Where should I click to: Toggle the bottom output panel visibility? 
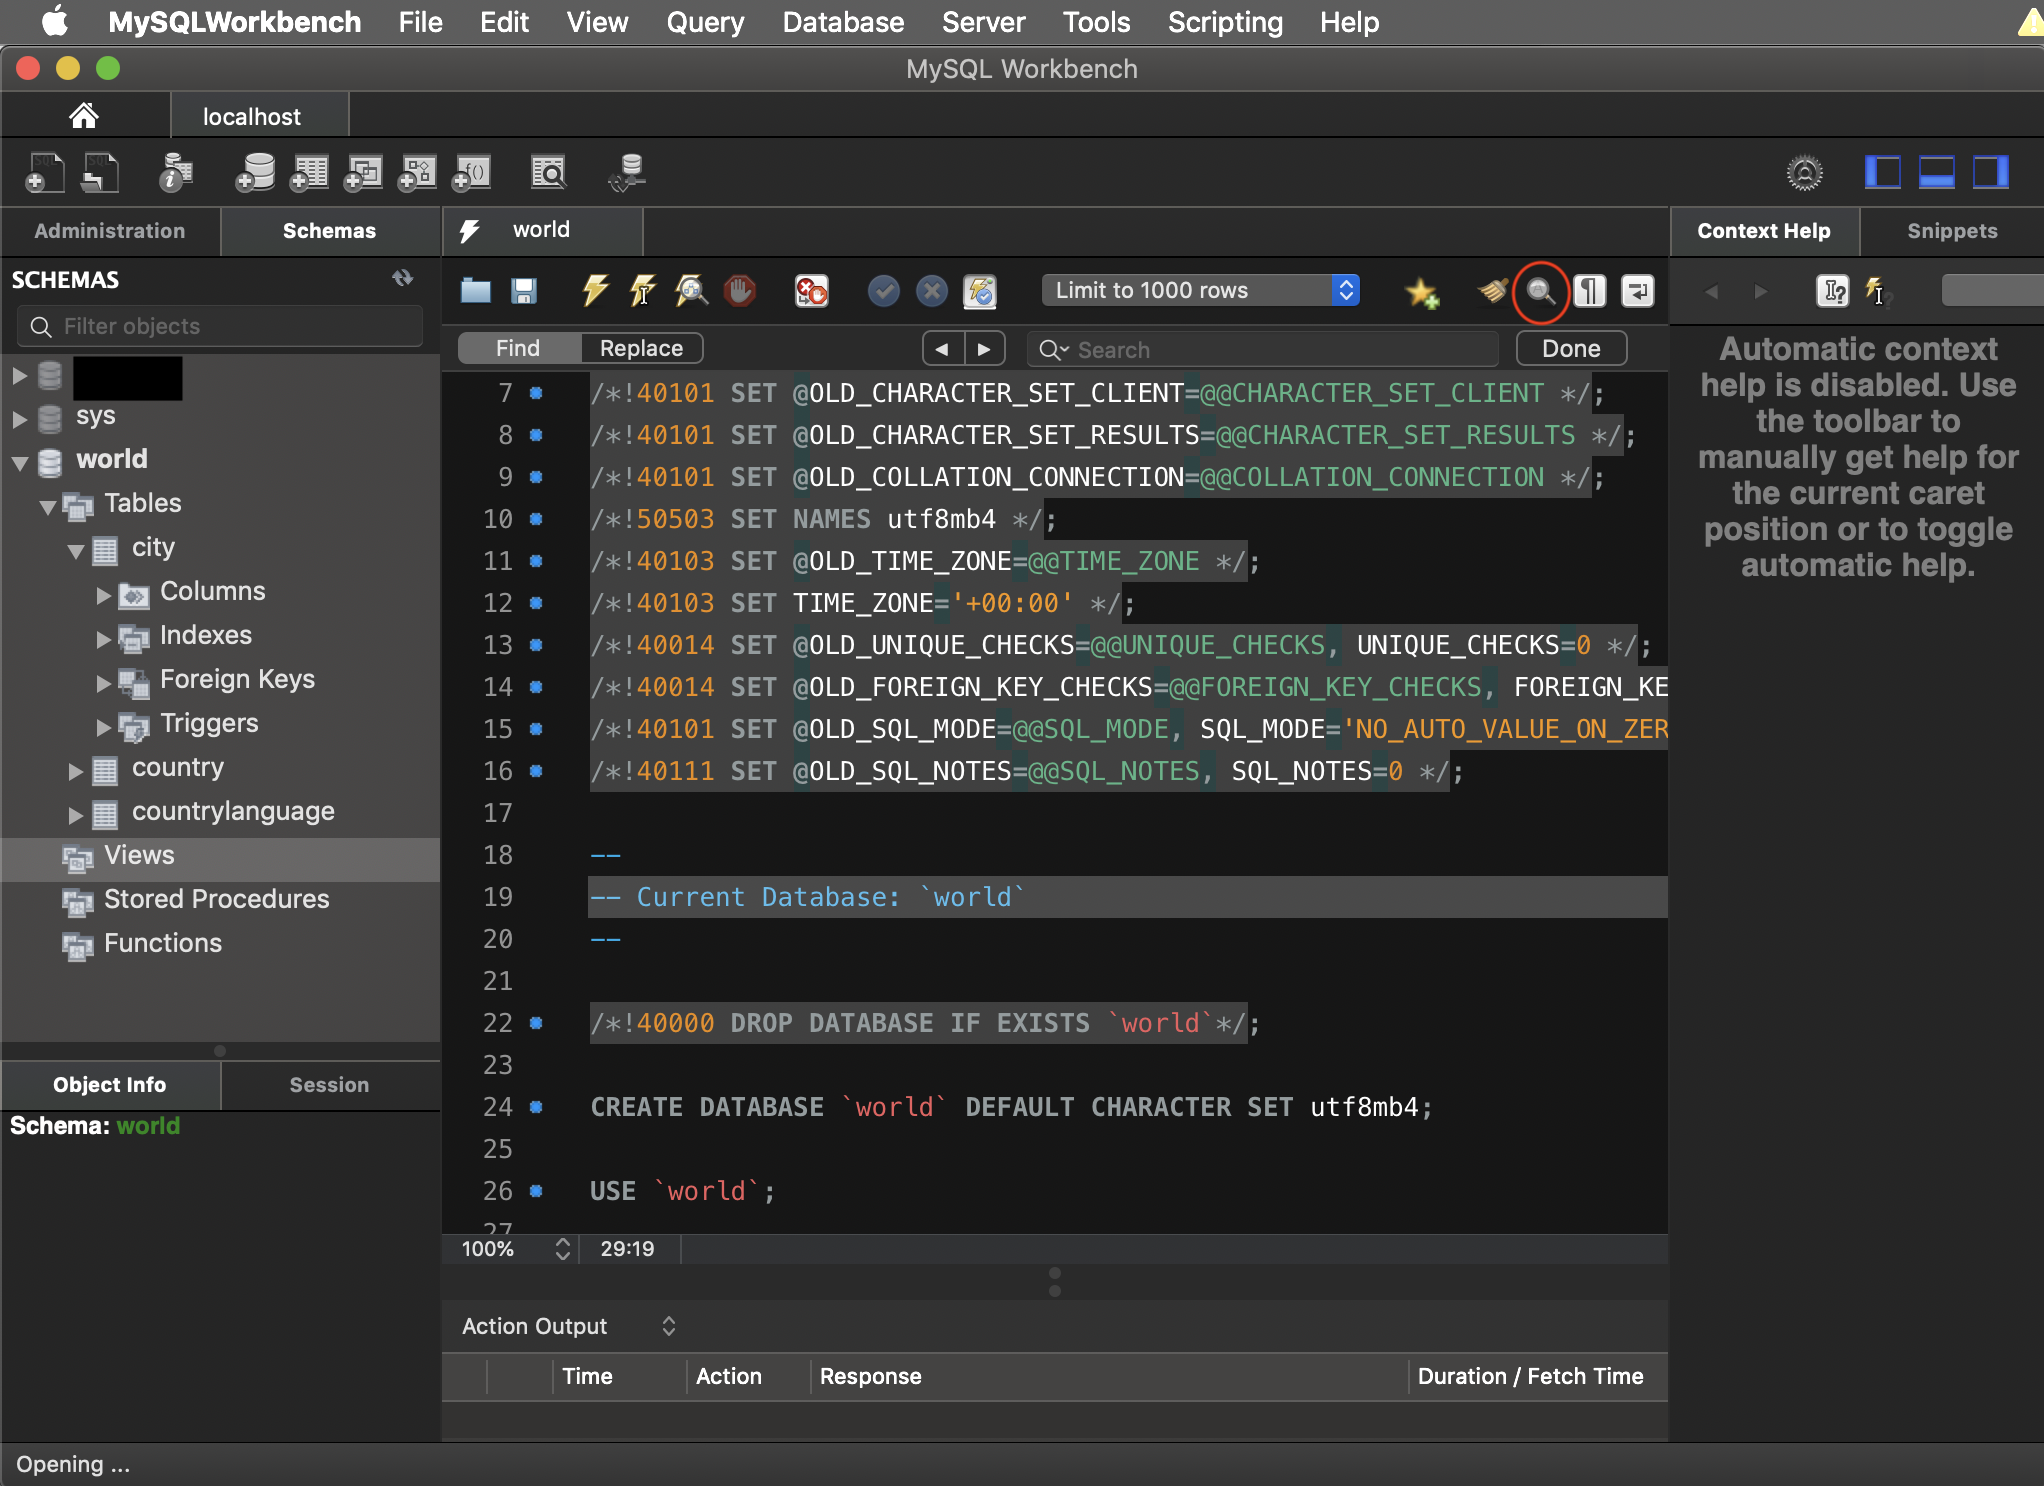tap(1936, 172)
